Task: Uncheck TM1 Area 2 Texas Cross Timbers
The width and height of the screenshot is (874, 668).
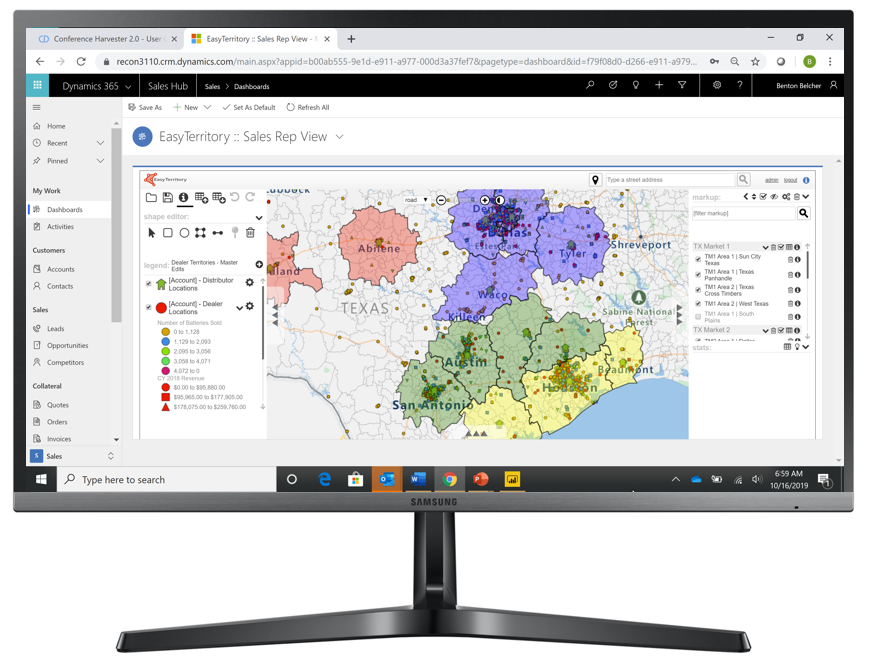Action: (698, 289)
